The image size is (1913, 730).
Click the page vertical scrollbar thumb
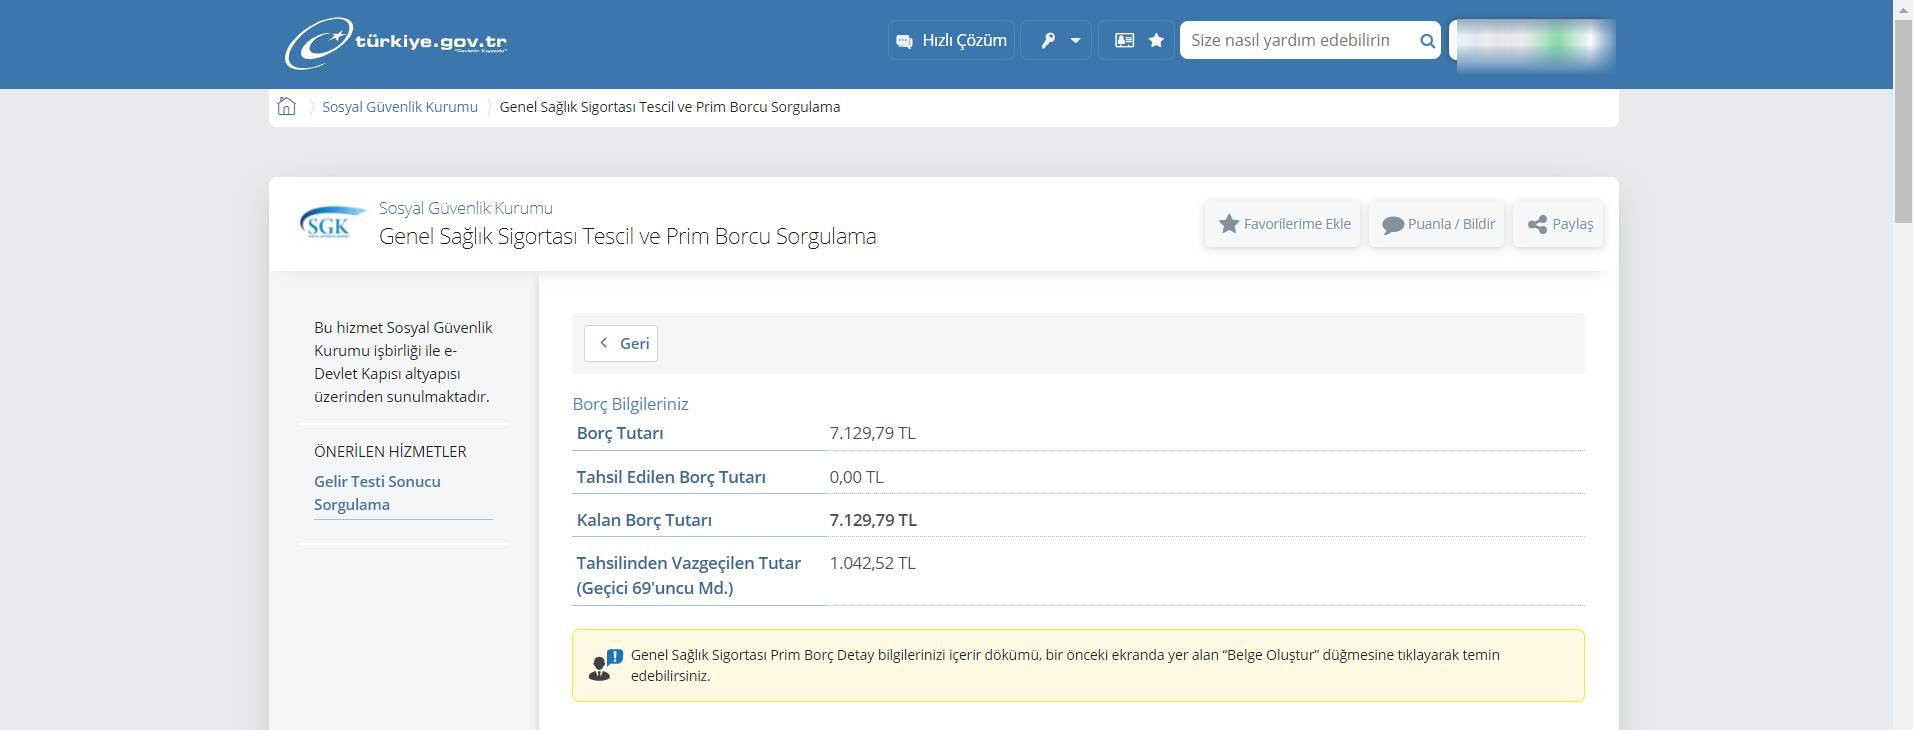click(1903, 120)
